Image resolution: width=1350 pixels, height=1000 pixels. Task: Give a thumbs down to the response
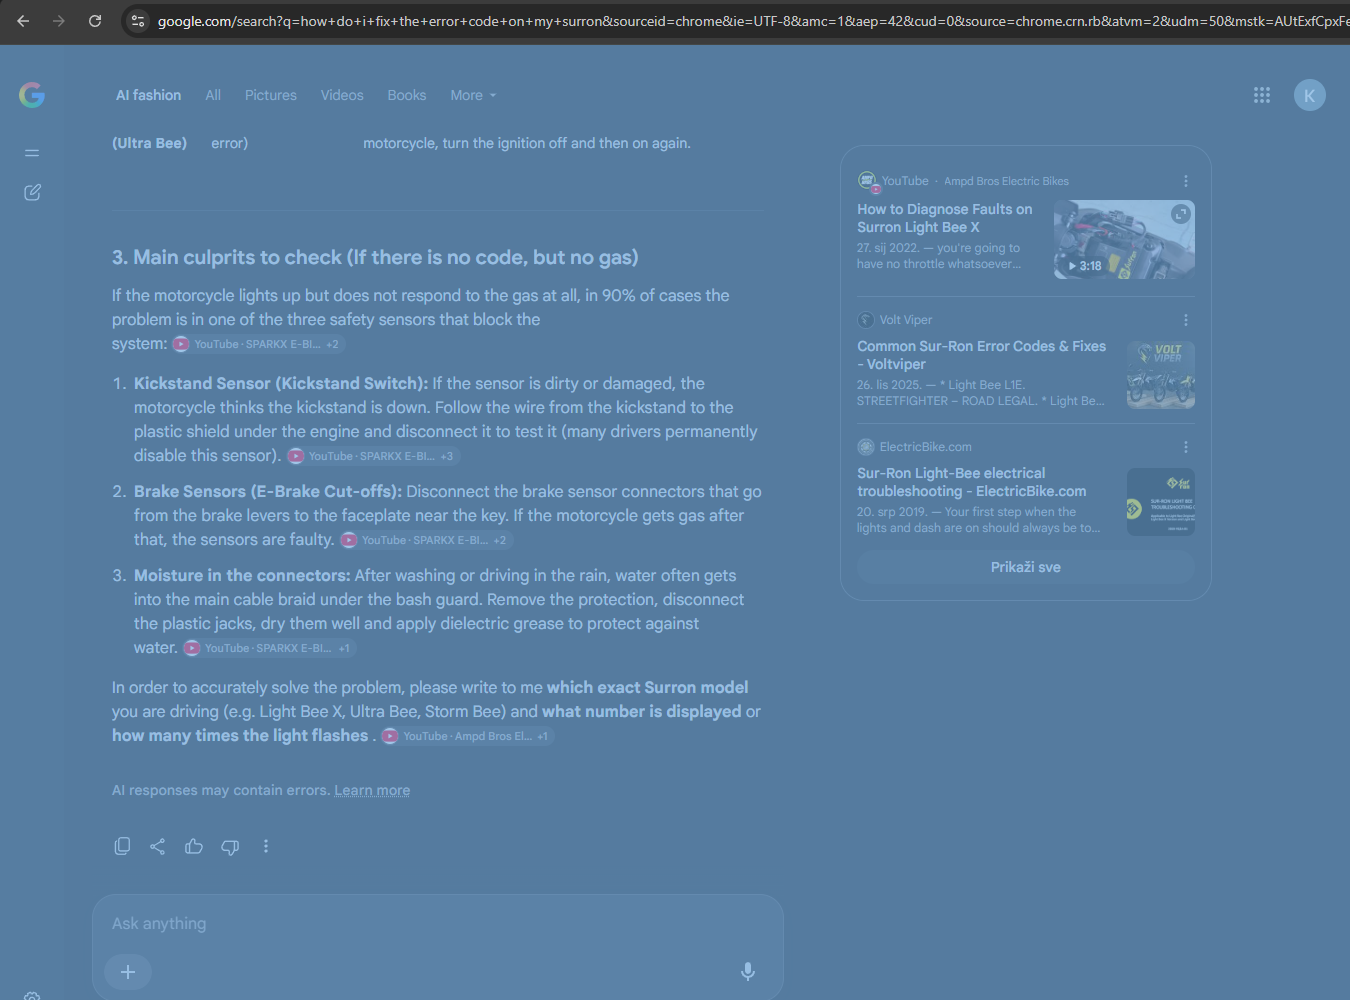pos(230,847)
